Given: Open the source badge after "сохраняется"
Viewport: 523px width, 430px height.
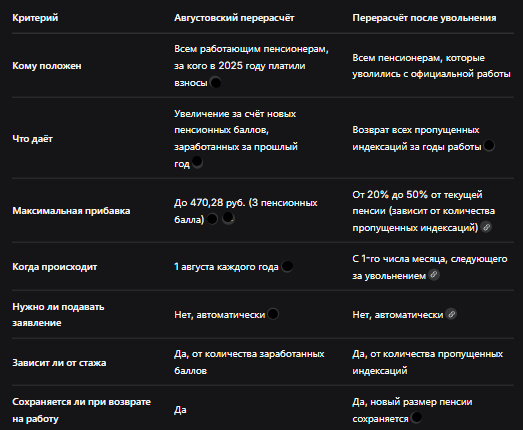Looking at the screenshot, I should pyautogui.click(x=416, y=417).
